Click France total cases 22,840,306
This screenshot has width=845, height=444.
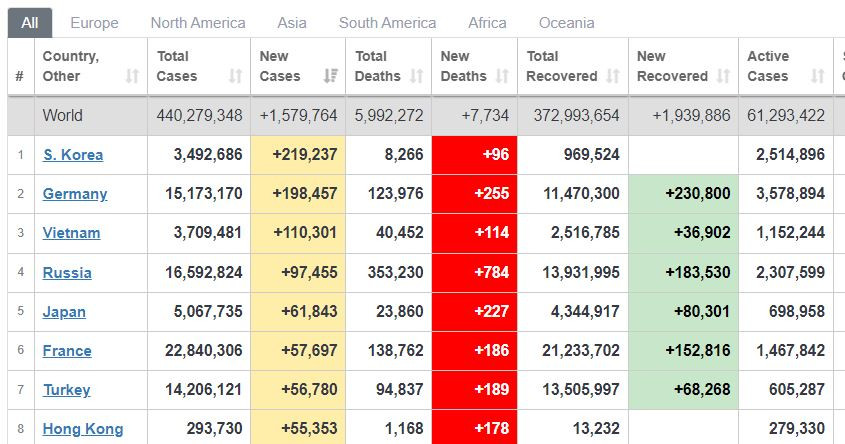[204, 351]
